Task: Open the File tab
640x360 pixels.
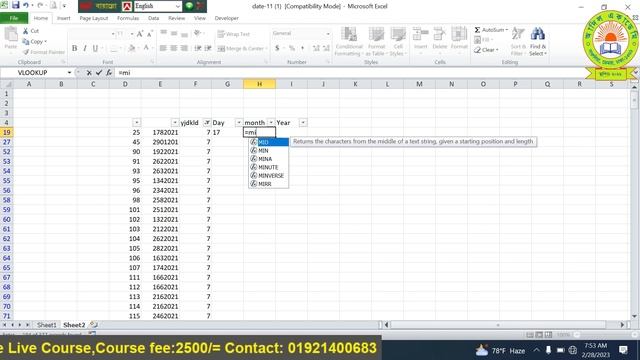Action: pos(14,18)
